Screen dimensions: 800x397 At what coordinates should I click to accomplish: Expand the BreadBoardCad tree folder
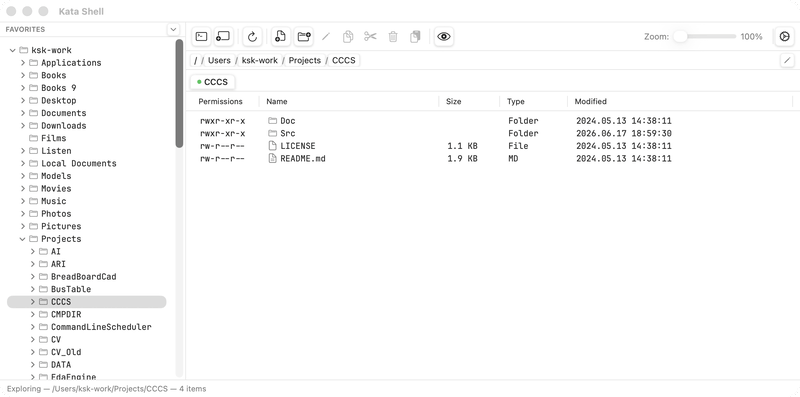click(33, 277)
